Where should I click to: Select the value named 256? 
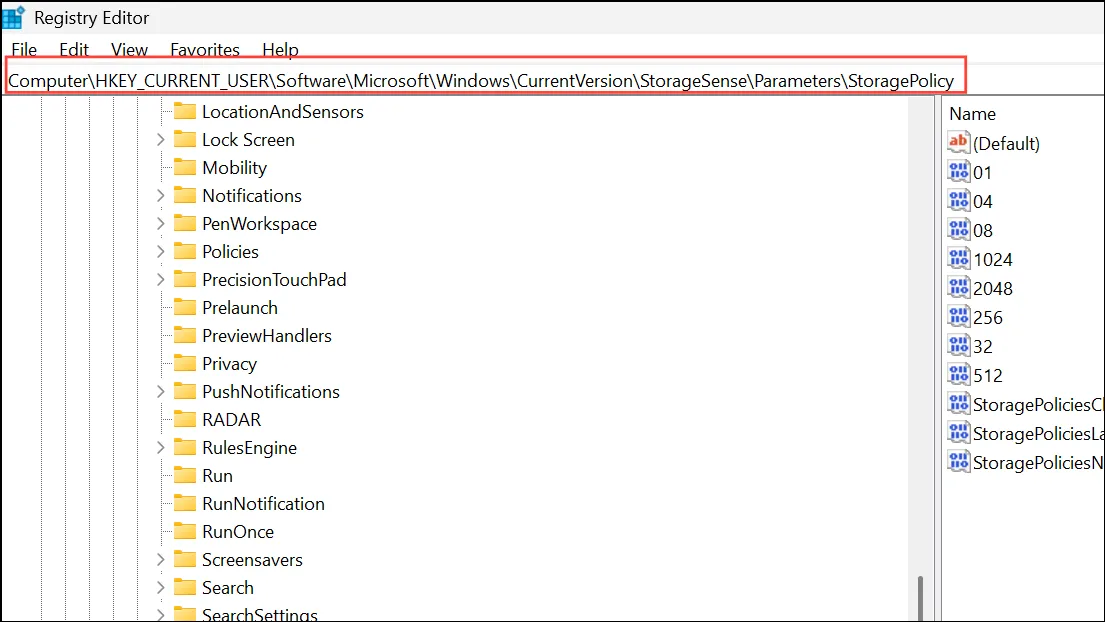point(987,318)
